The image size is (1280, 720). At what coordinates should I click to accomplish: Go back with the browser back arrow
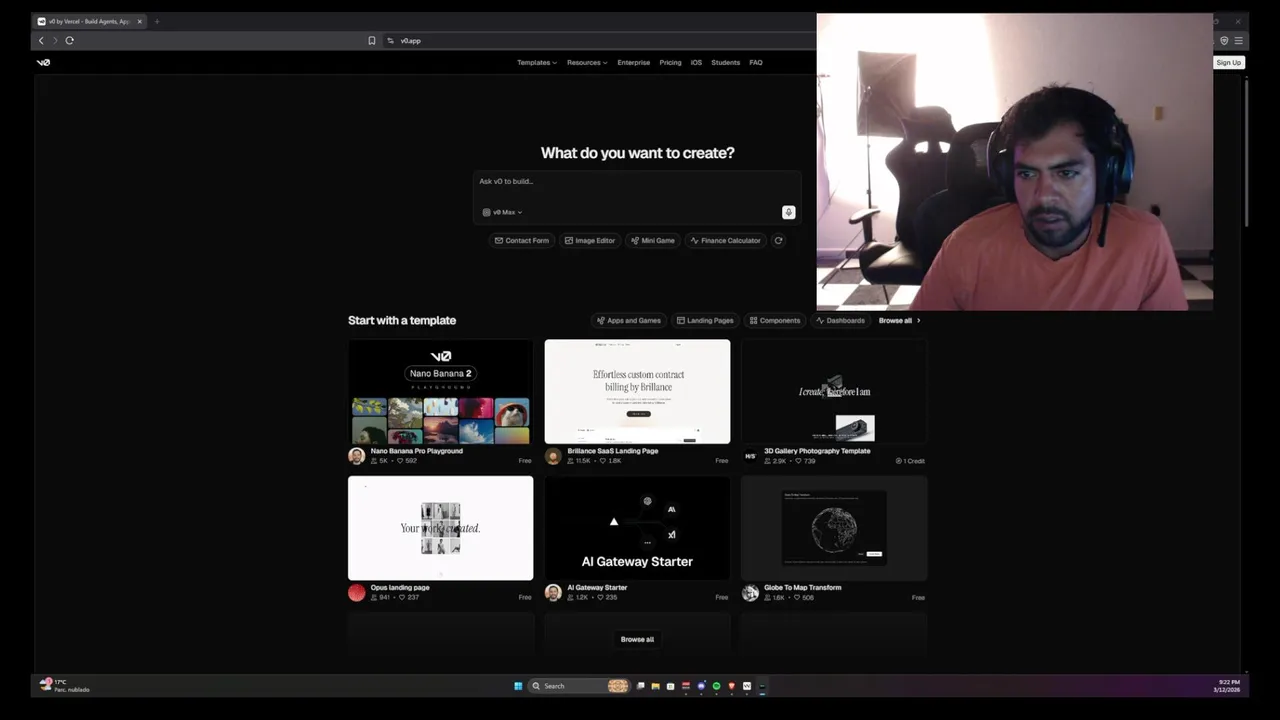41,41
